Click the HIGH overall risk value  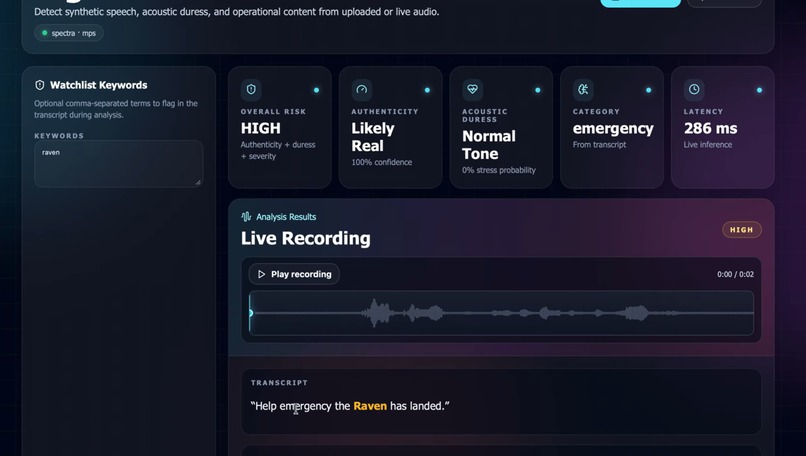(261, 128)
